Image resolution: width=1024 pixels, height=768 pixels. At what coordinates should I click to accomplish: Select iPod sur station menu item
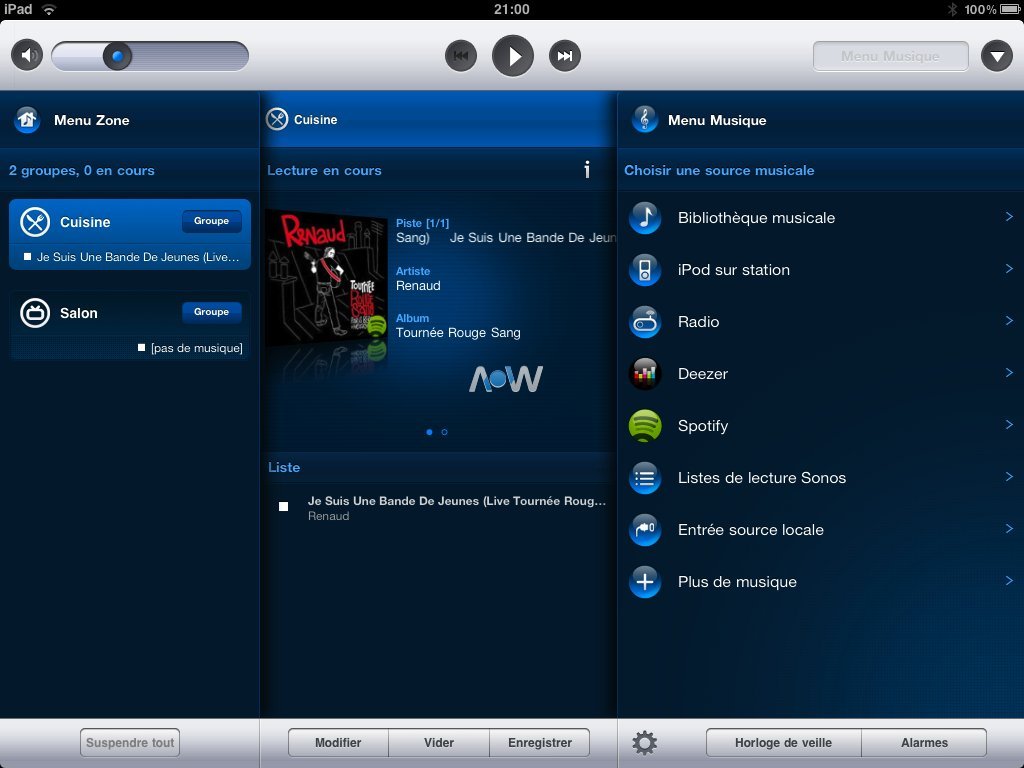click(x=733, y=270)
